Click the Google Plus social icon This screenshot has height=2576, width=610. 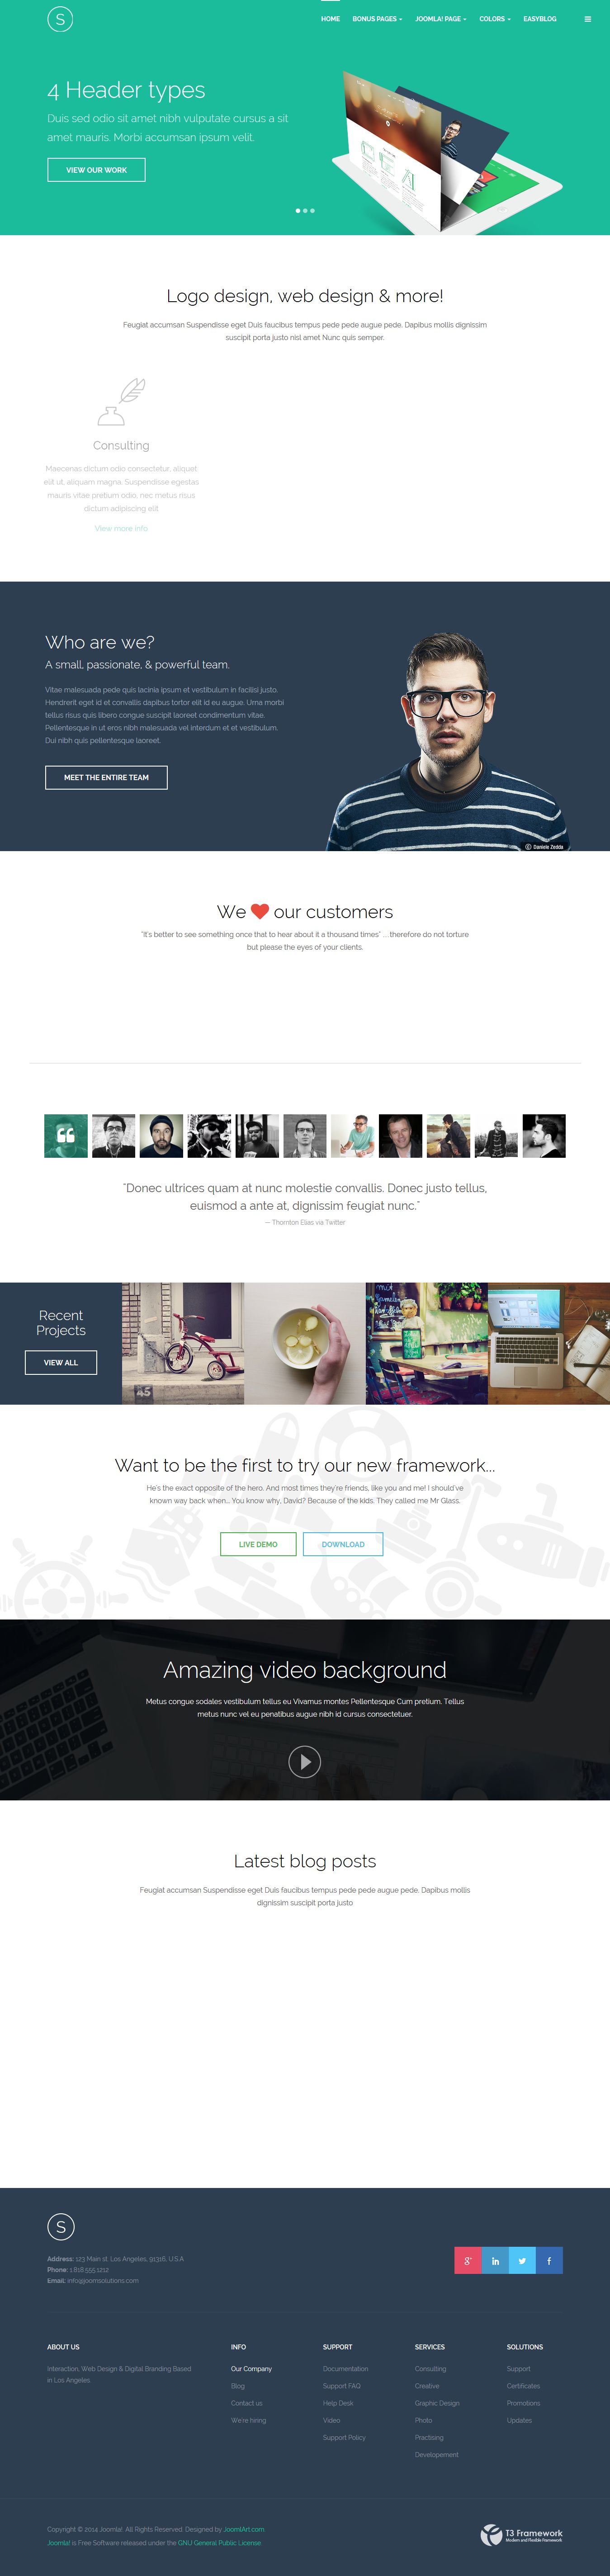click(x=467, y=2260)
